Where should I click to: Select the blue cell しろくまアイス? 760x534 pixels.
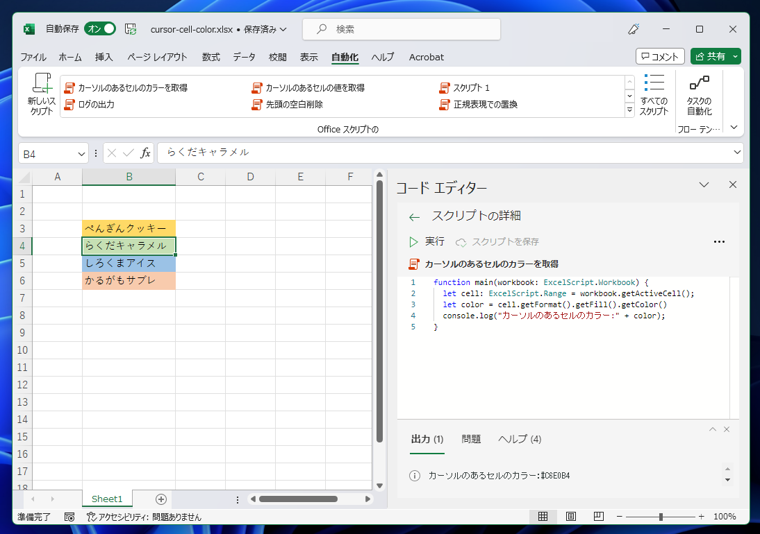pos(129,263)
